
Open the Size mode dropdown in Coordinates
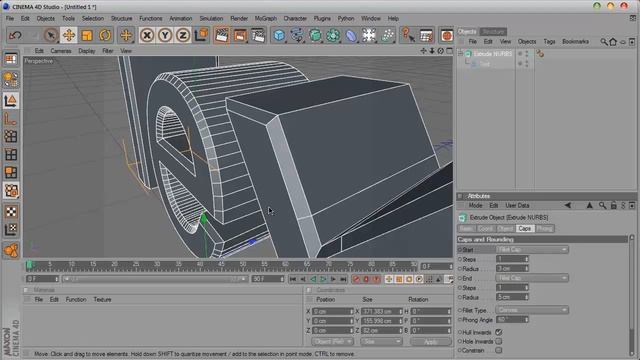coord(381,342)
